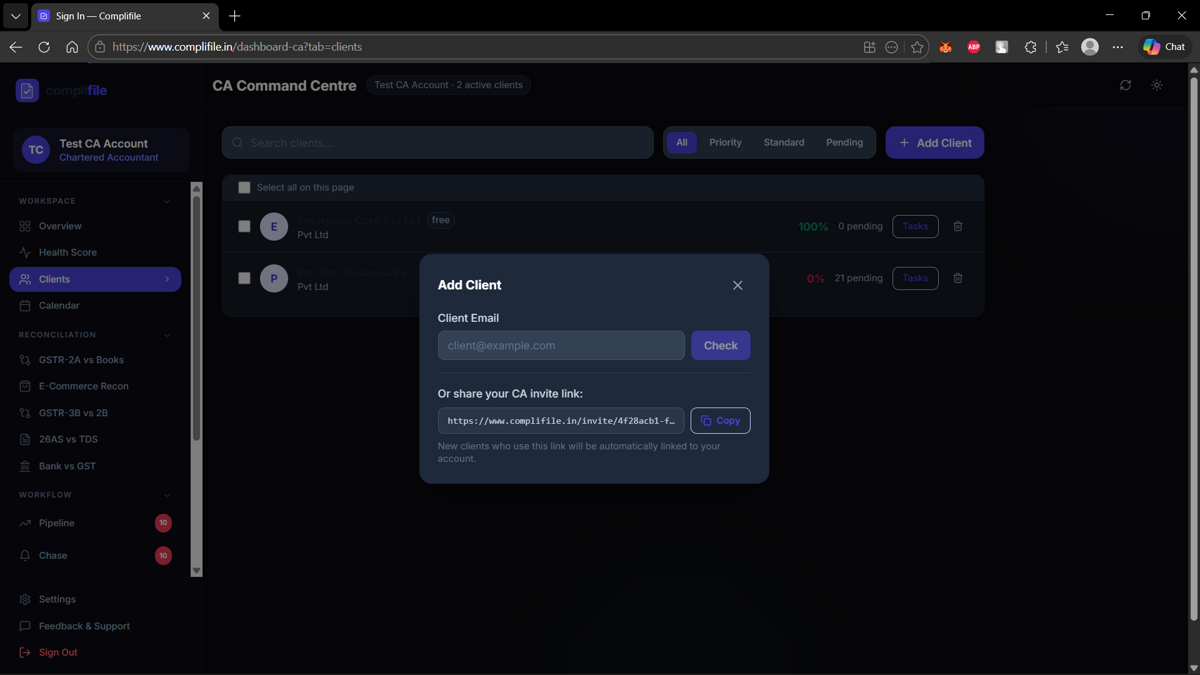1200x675 pixels.
Task: Open the browser extensions puzzle icon
Action: point(1030,47)
